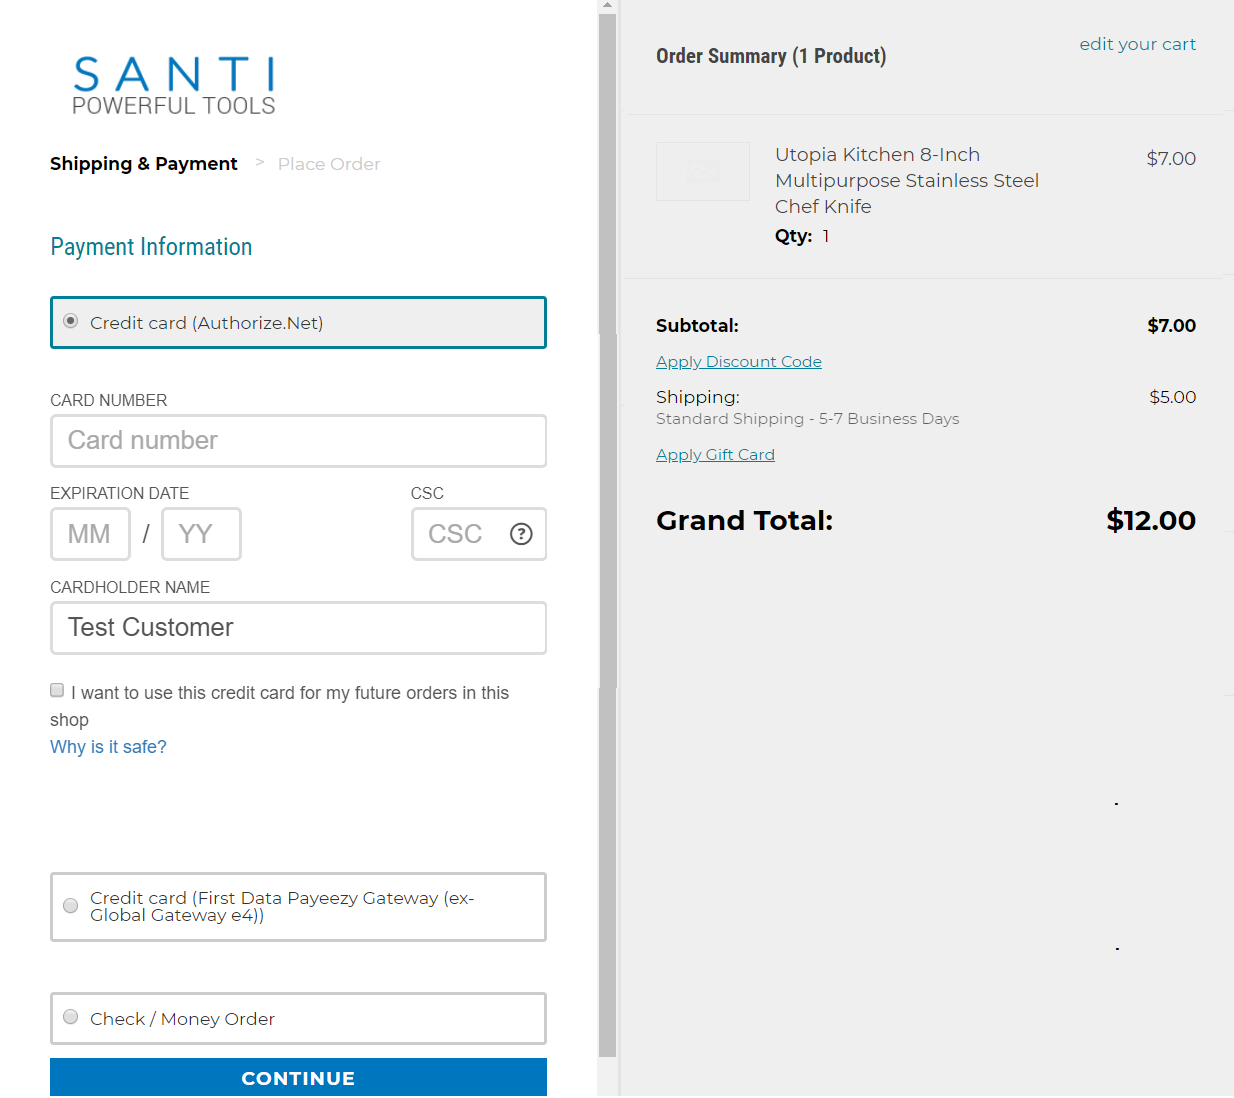Click the SANTI Powerful Tools logo
The image size is (1234, 1098).
(x=174, y=86)
